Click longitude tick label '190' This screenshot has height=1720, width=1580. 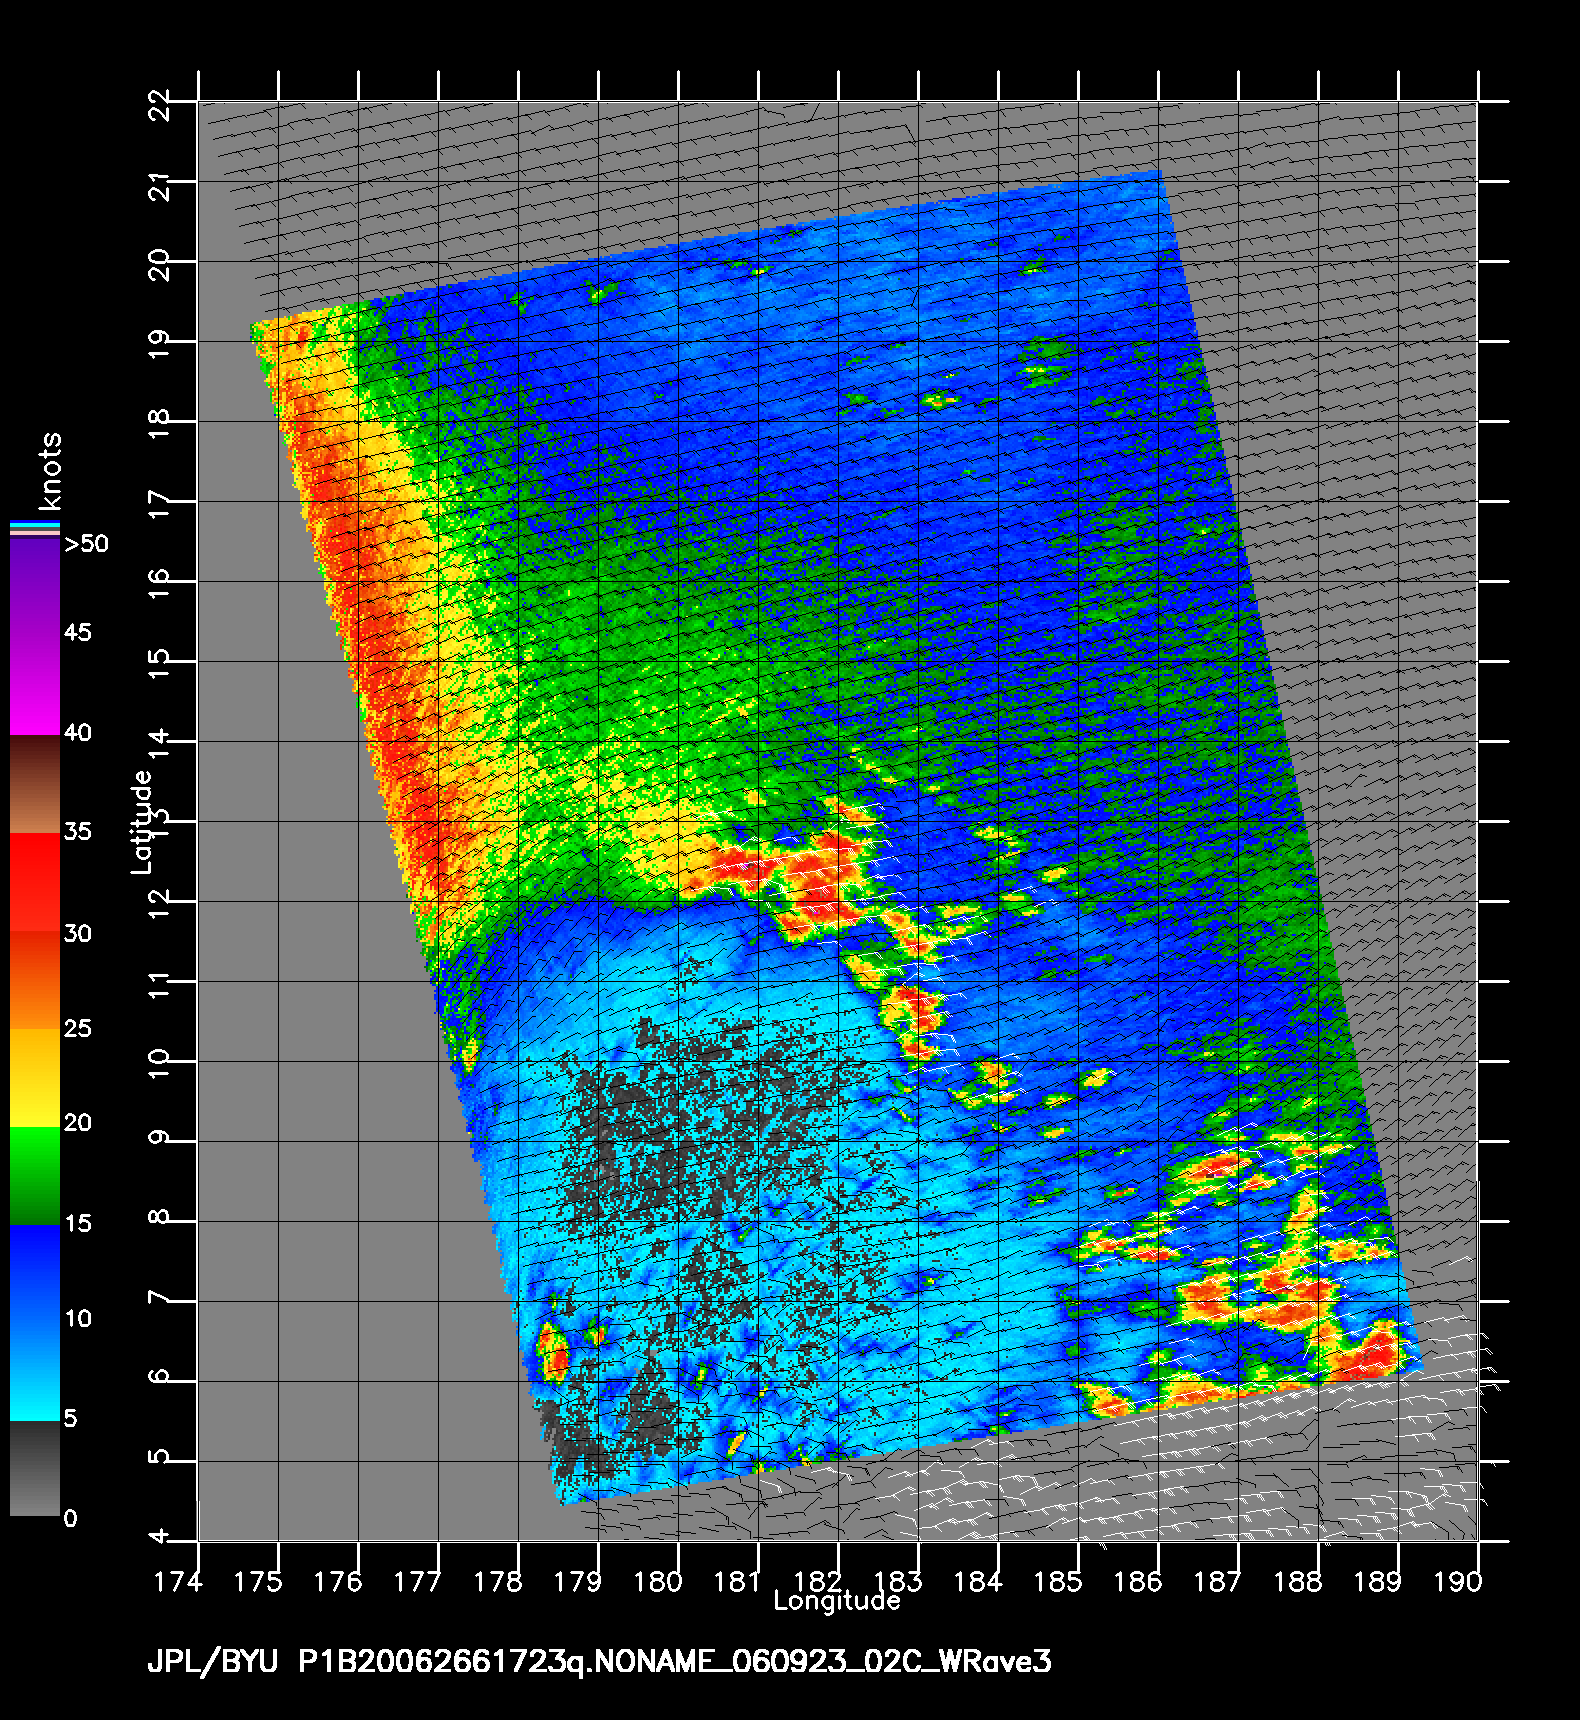1458,1581
